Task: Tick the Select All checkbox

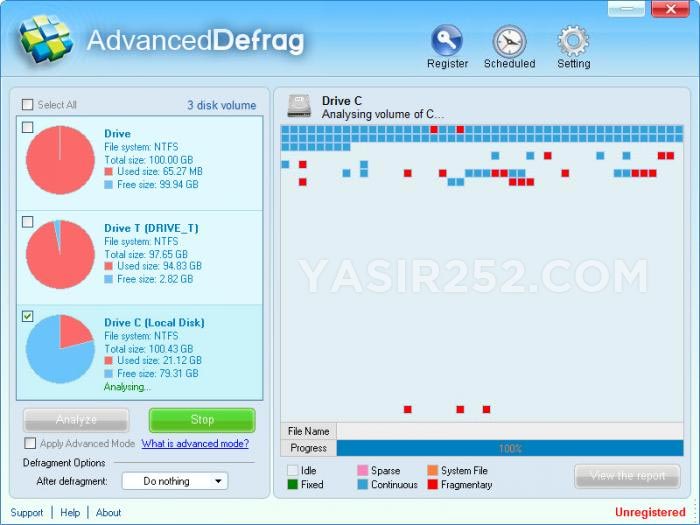Action: (x=28, y=104)
